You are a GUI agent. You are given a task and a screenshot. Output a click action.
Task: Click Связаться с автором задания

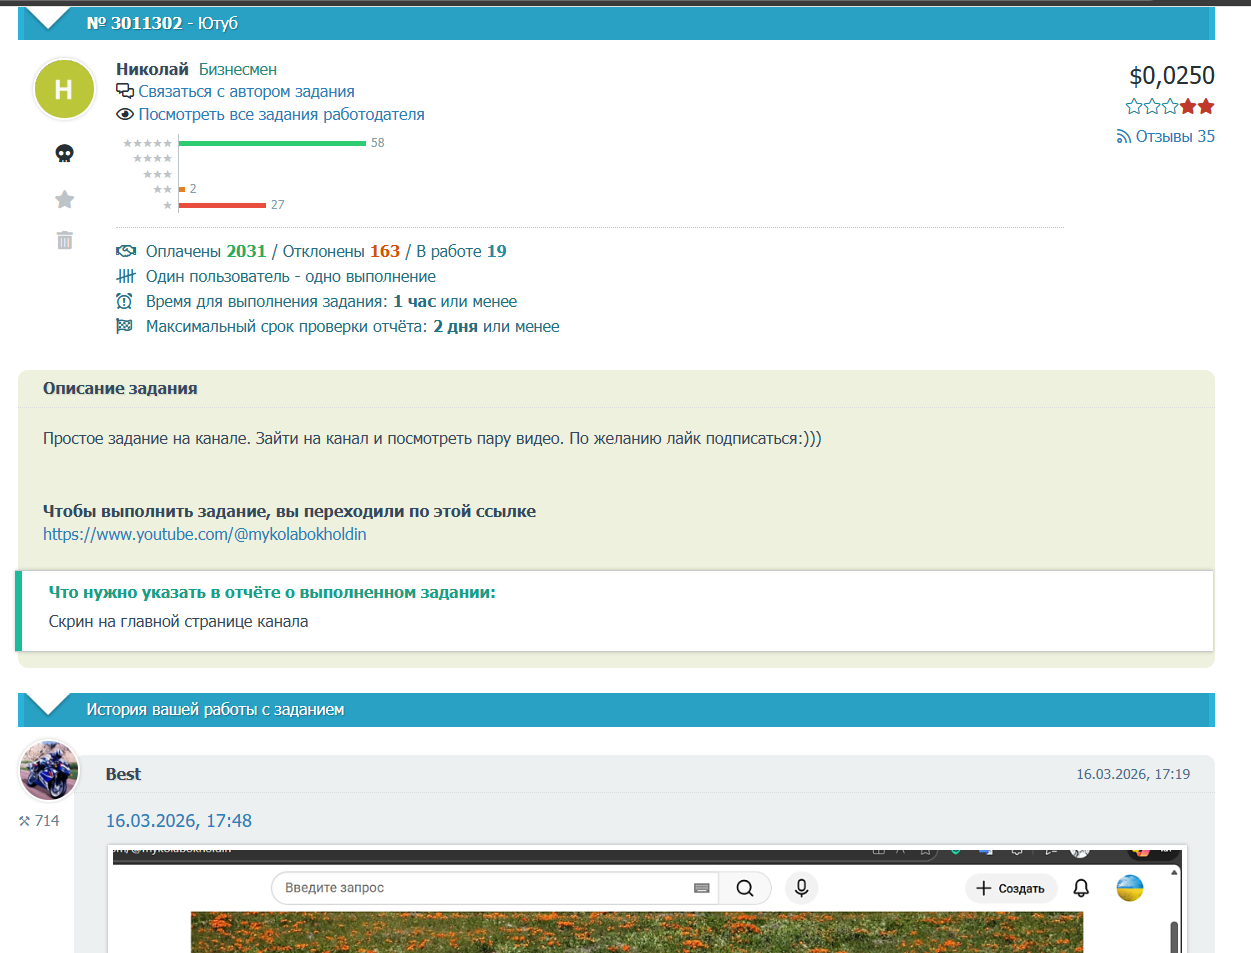point(246,92)
